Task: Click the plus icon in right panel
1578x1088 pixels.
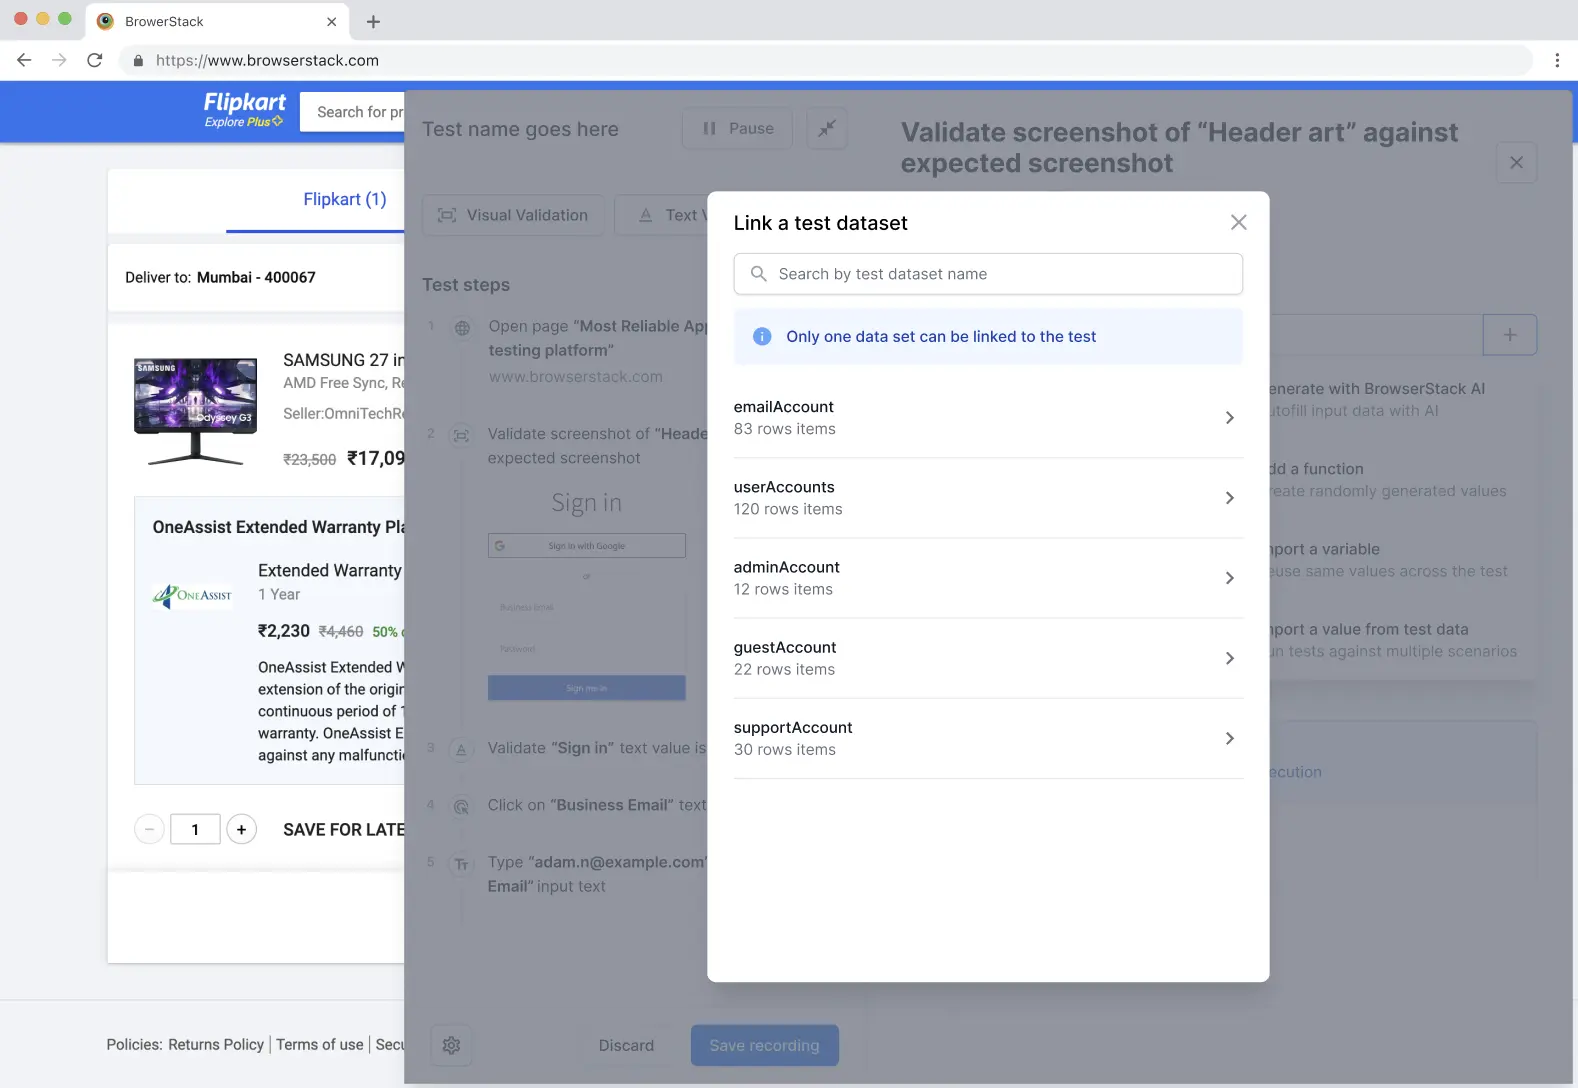Action: tap(1510, 335)
